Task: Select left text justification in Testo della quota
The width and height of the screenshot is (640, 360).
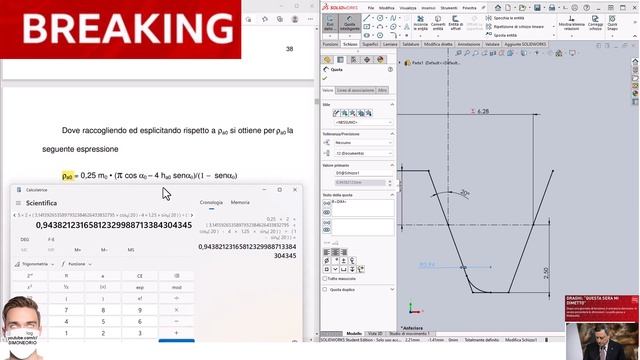Action: [327, 252]
